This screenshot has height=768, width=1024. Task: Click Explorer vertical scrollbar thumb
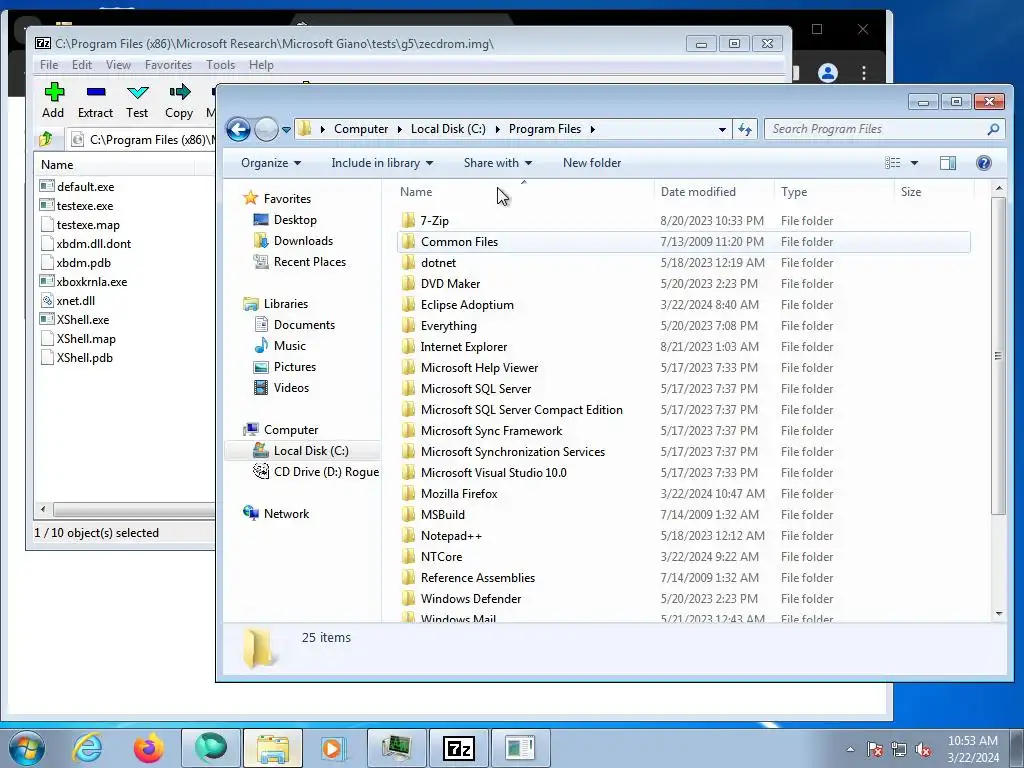tap(998, 356)
